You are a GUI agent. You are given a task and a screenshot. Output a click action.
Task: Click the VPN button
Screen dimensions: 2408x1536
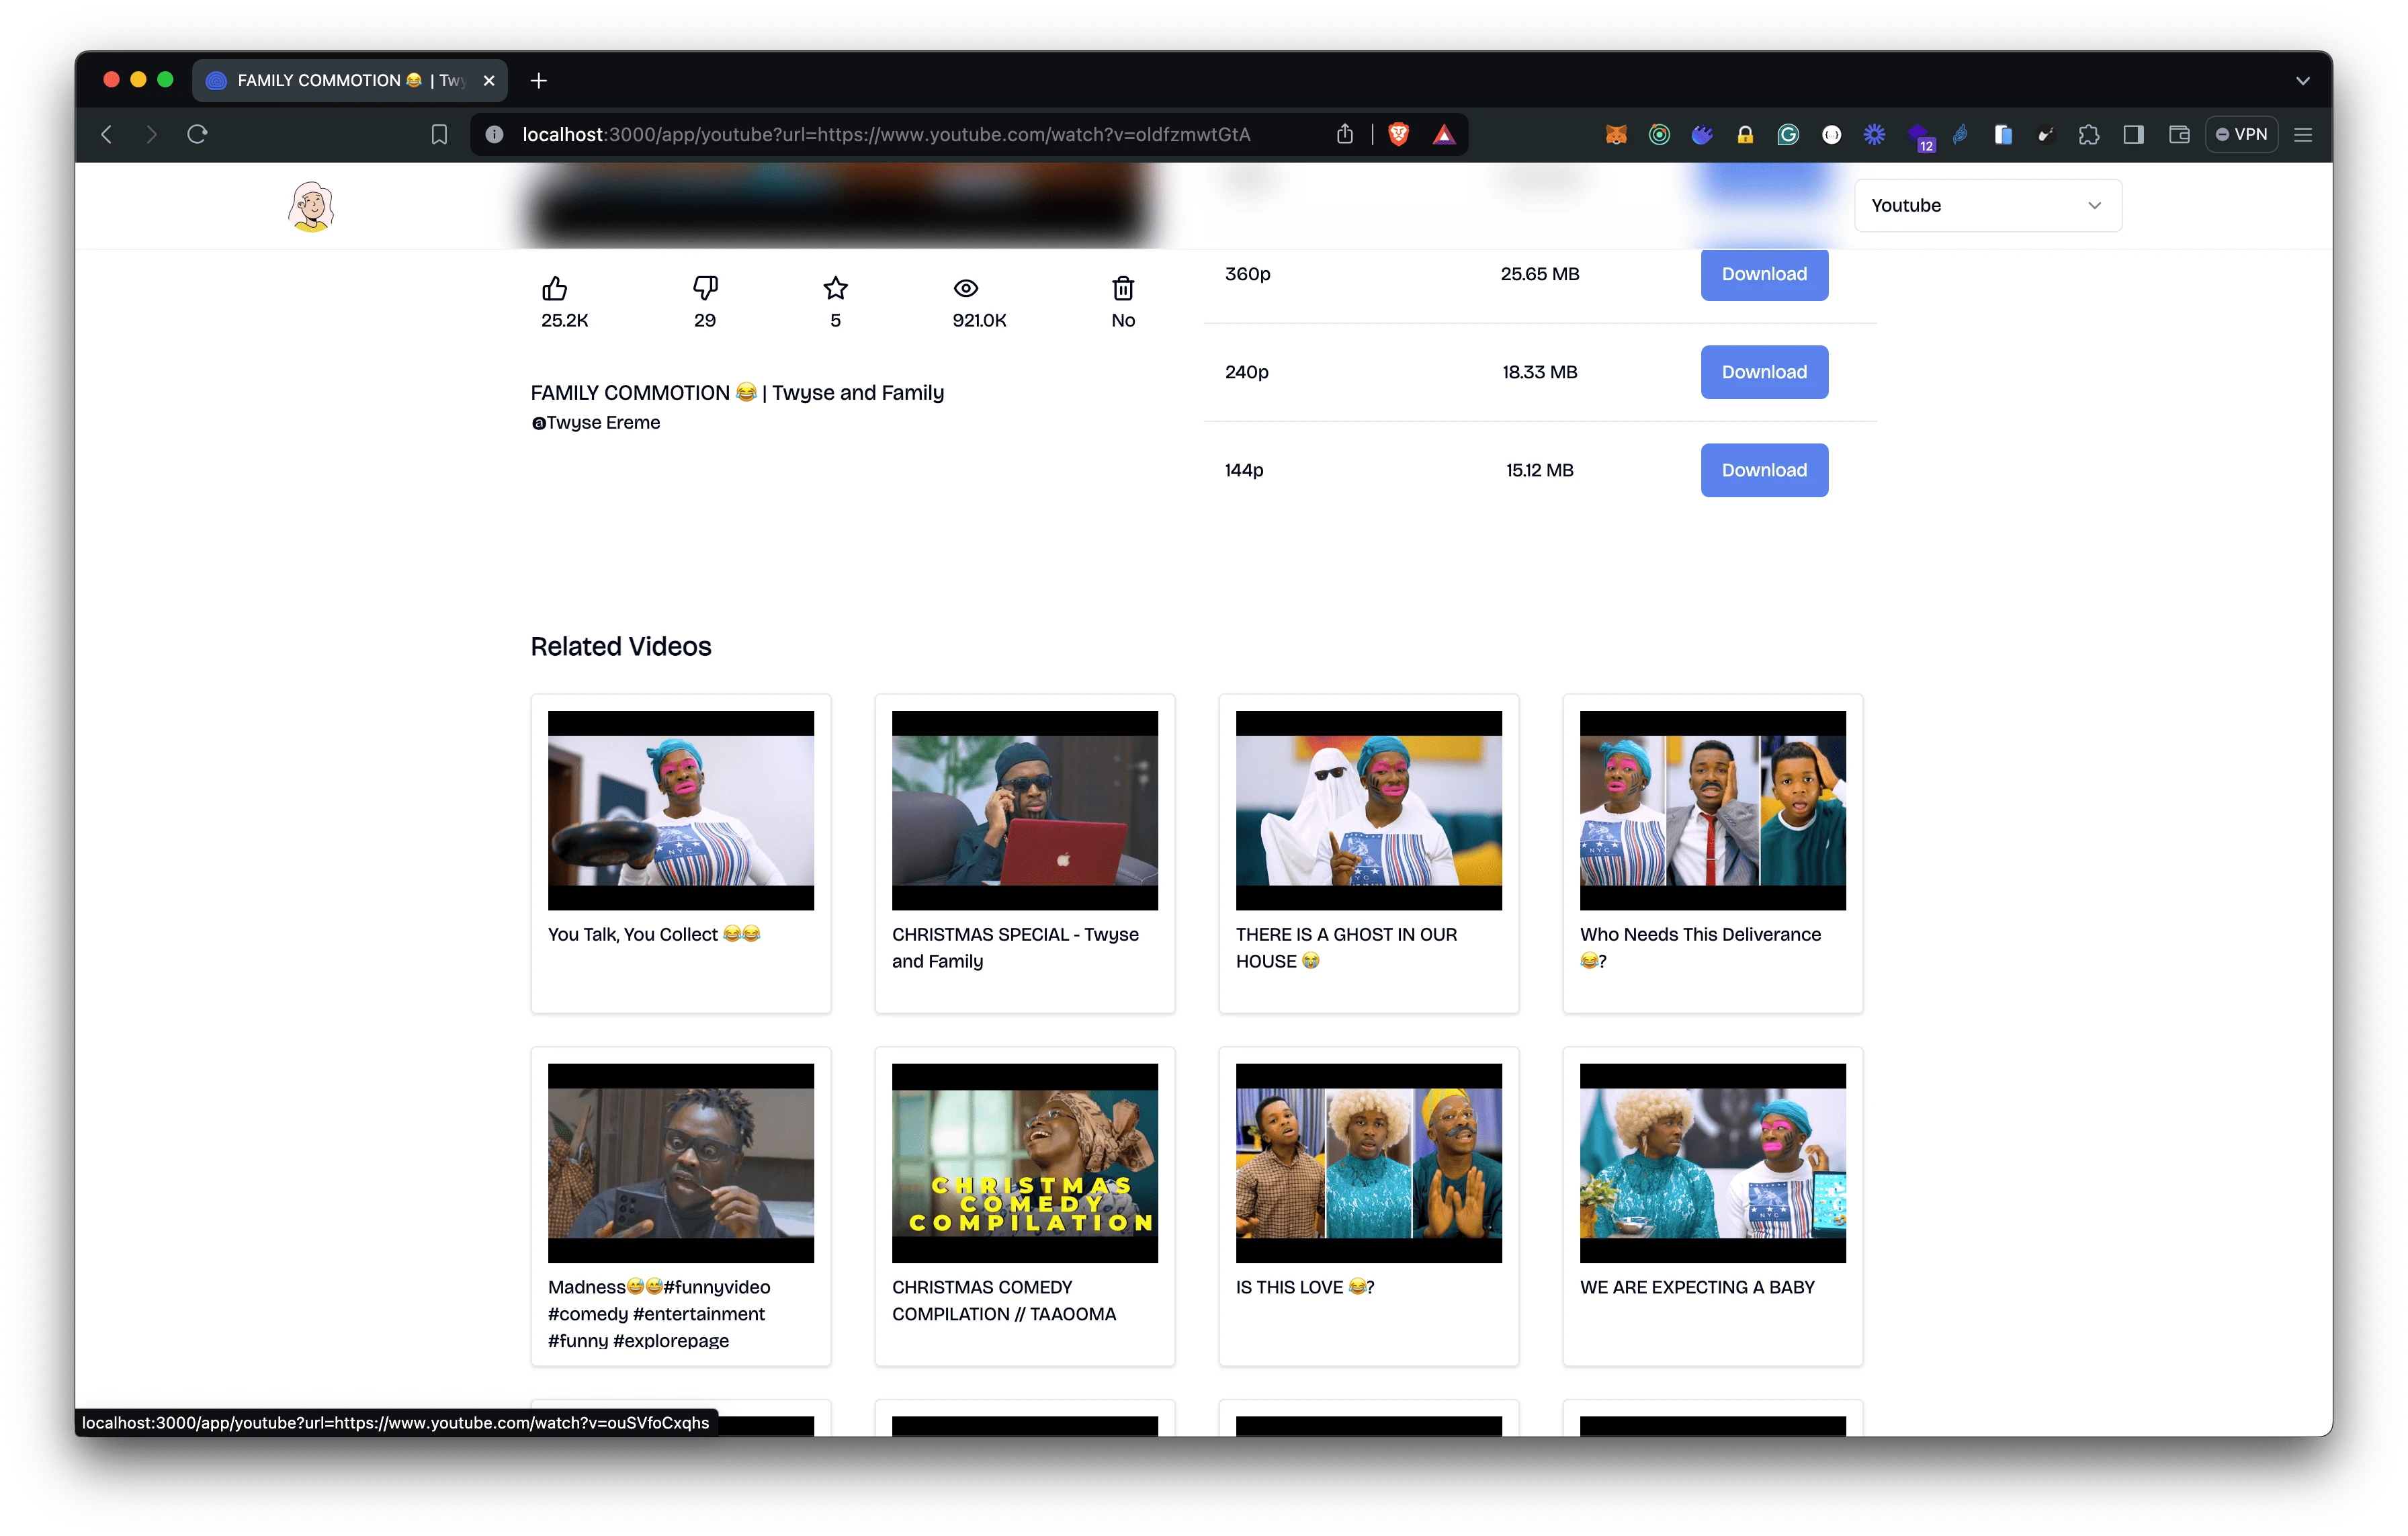2241,134
